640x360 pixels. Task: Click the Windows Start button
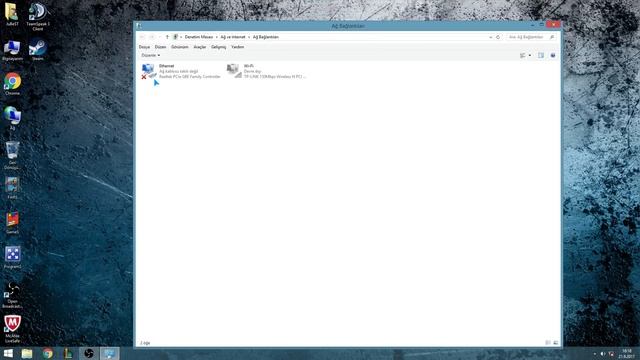[8, 353]
